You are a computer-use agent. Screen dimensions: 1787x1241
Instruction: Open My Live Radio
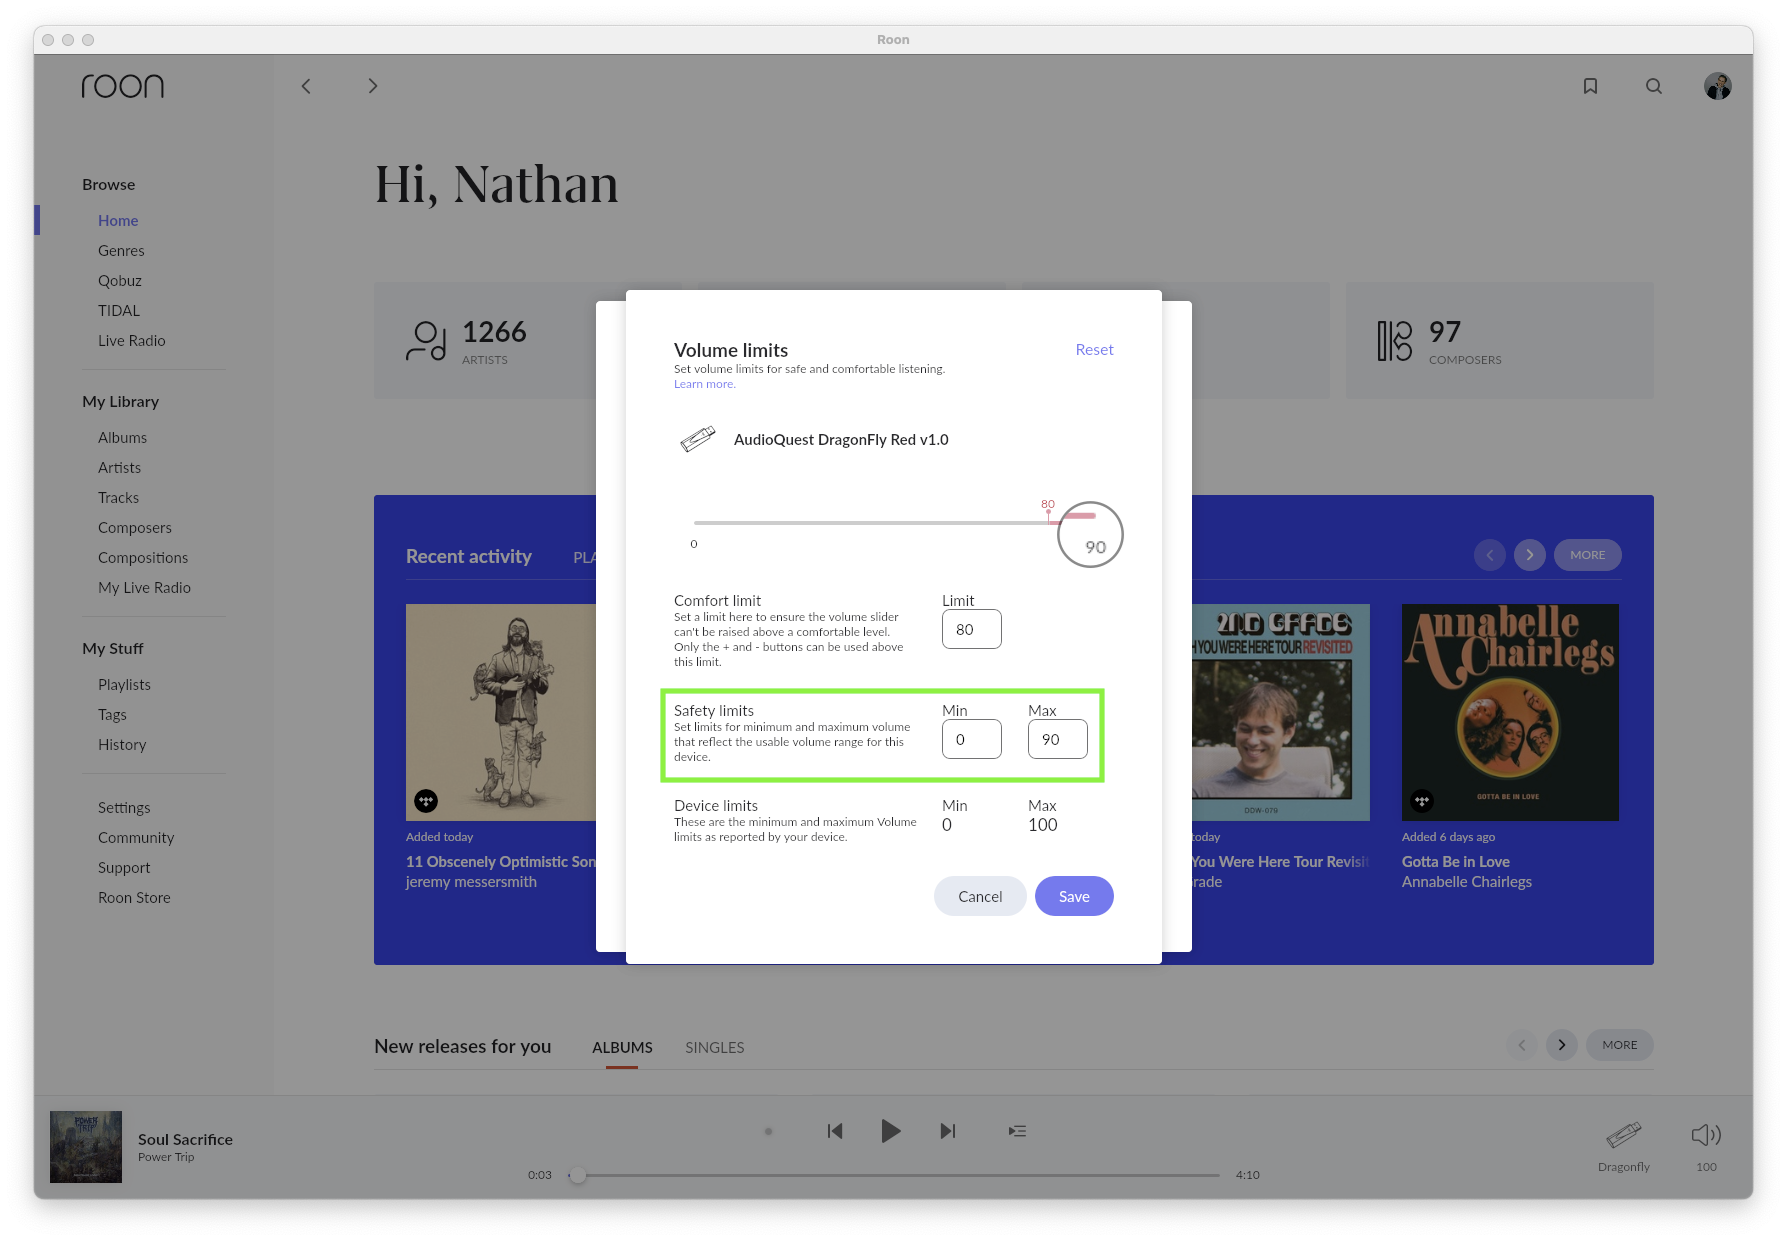coord(144,588)
